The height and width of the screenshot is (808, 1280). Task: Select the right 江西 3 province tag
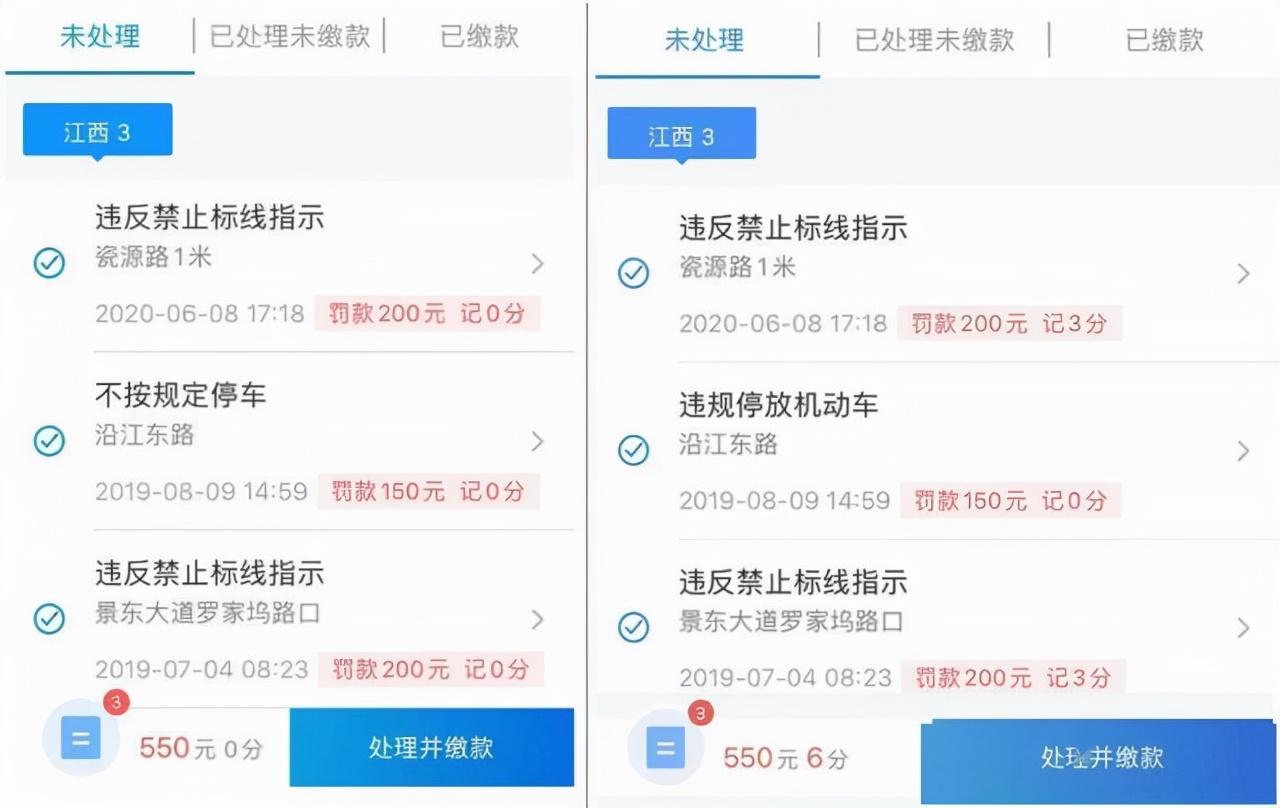[681, 136]
